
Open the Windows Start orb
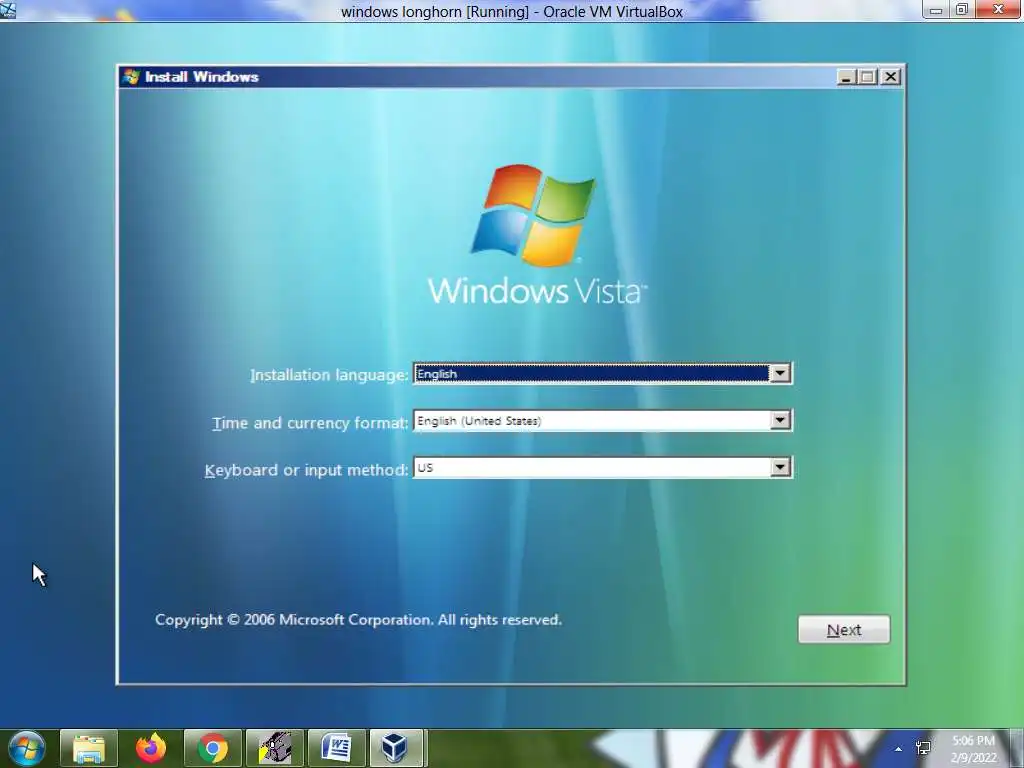27,748
